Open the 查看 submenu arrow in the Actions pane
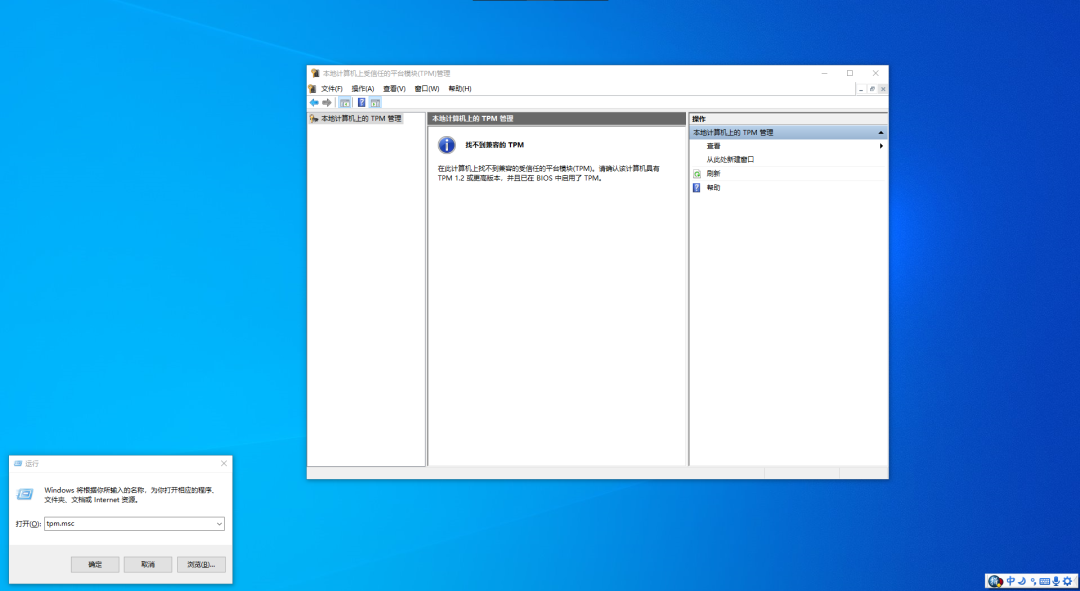 [x=879, y=145]
